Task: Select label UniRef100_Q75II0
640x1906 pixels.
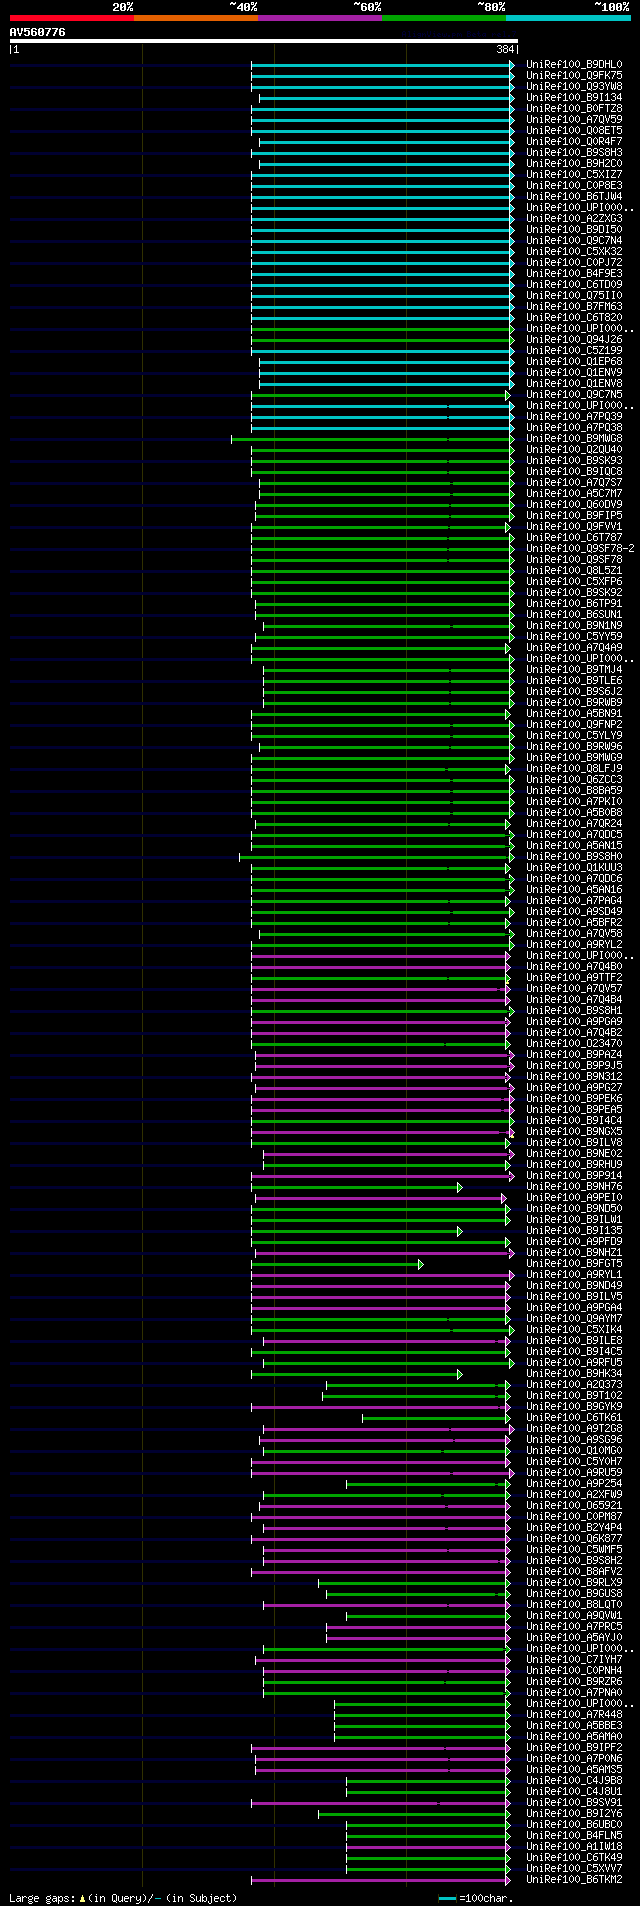Action: coord(574,296)
